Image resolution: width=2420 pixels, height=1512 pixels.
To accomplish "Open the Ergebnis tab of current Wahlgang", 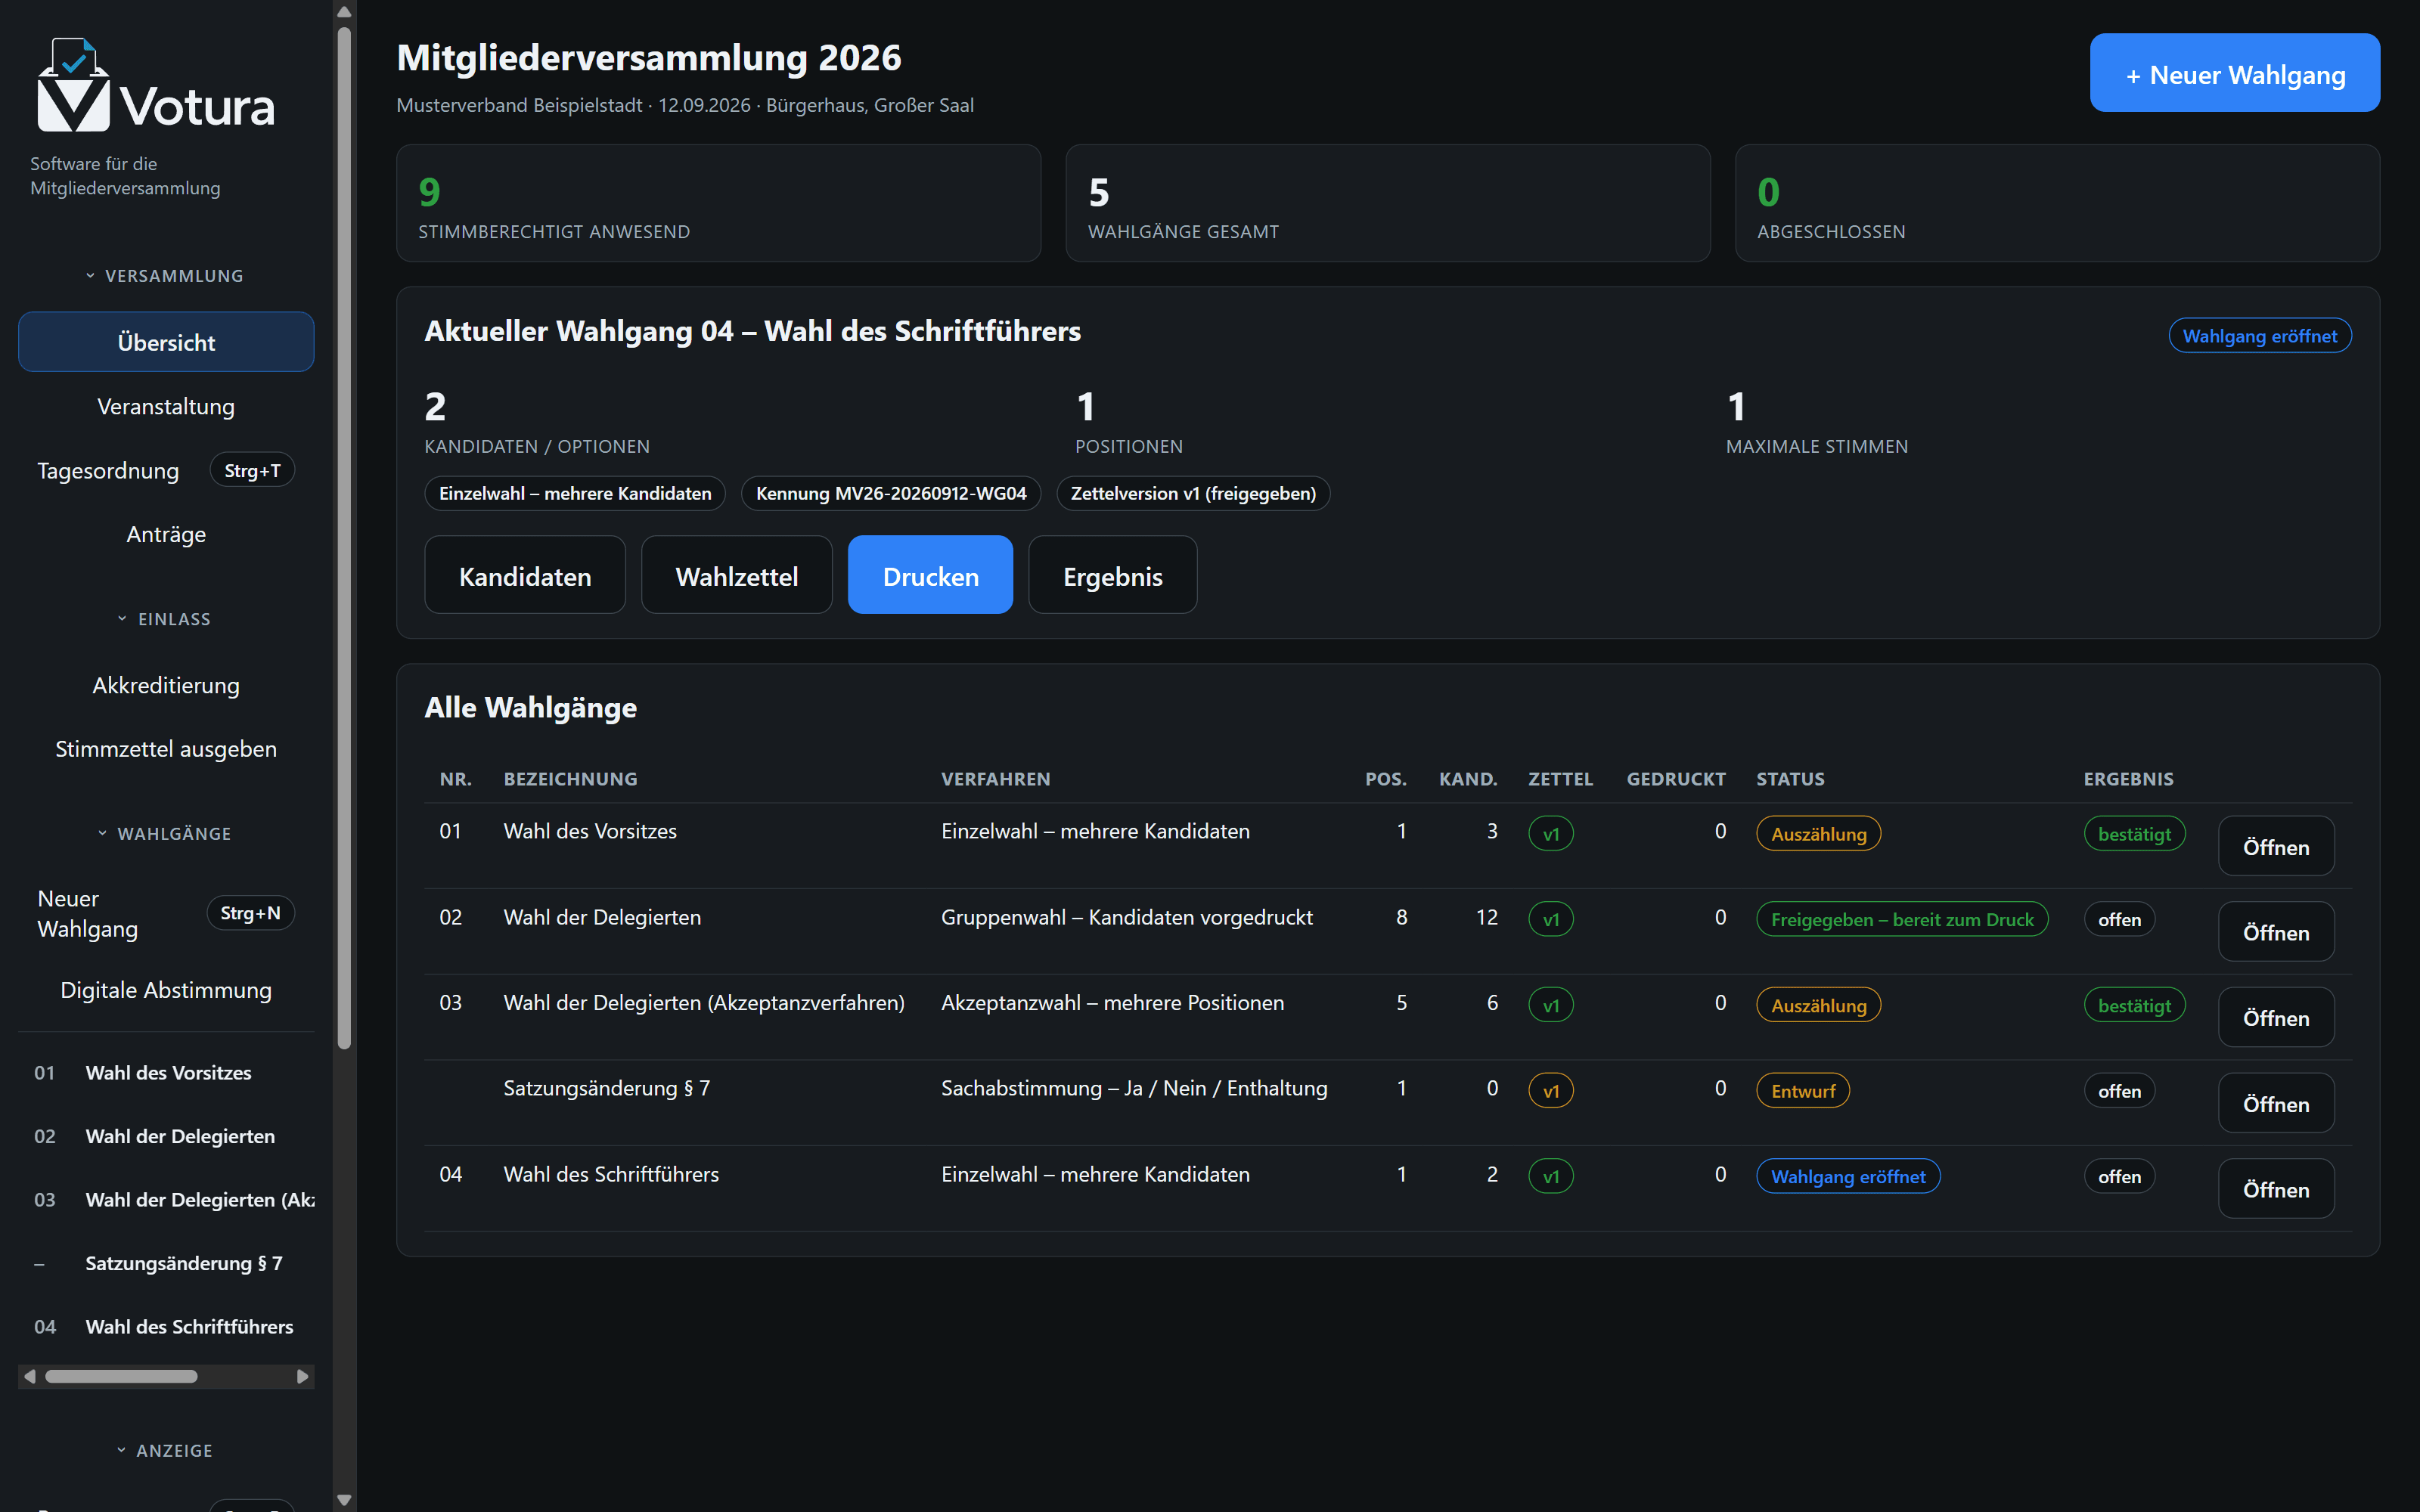I will coord(1112,575).
